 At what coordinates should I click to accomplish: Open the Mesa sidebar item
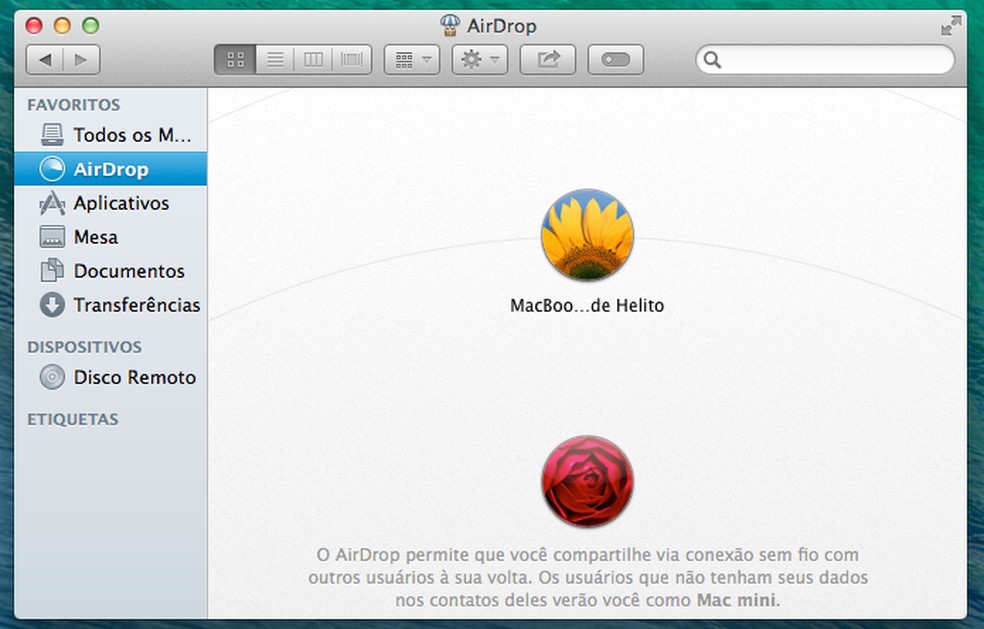pyautogui.click(x=100, y=237)
